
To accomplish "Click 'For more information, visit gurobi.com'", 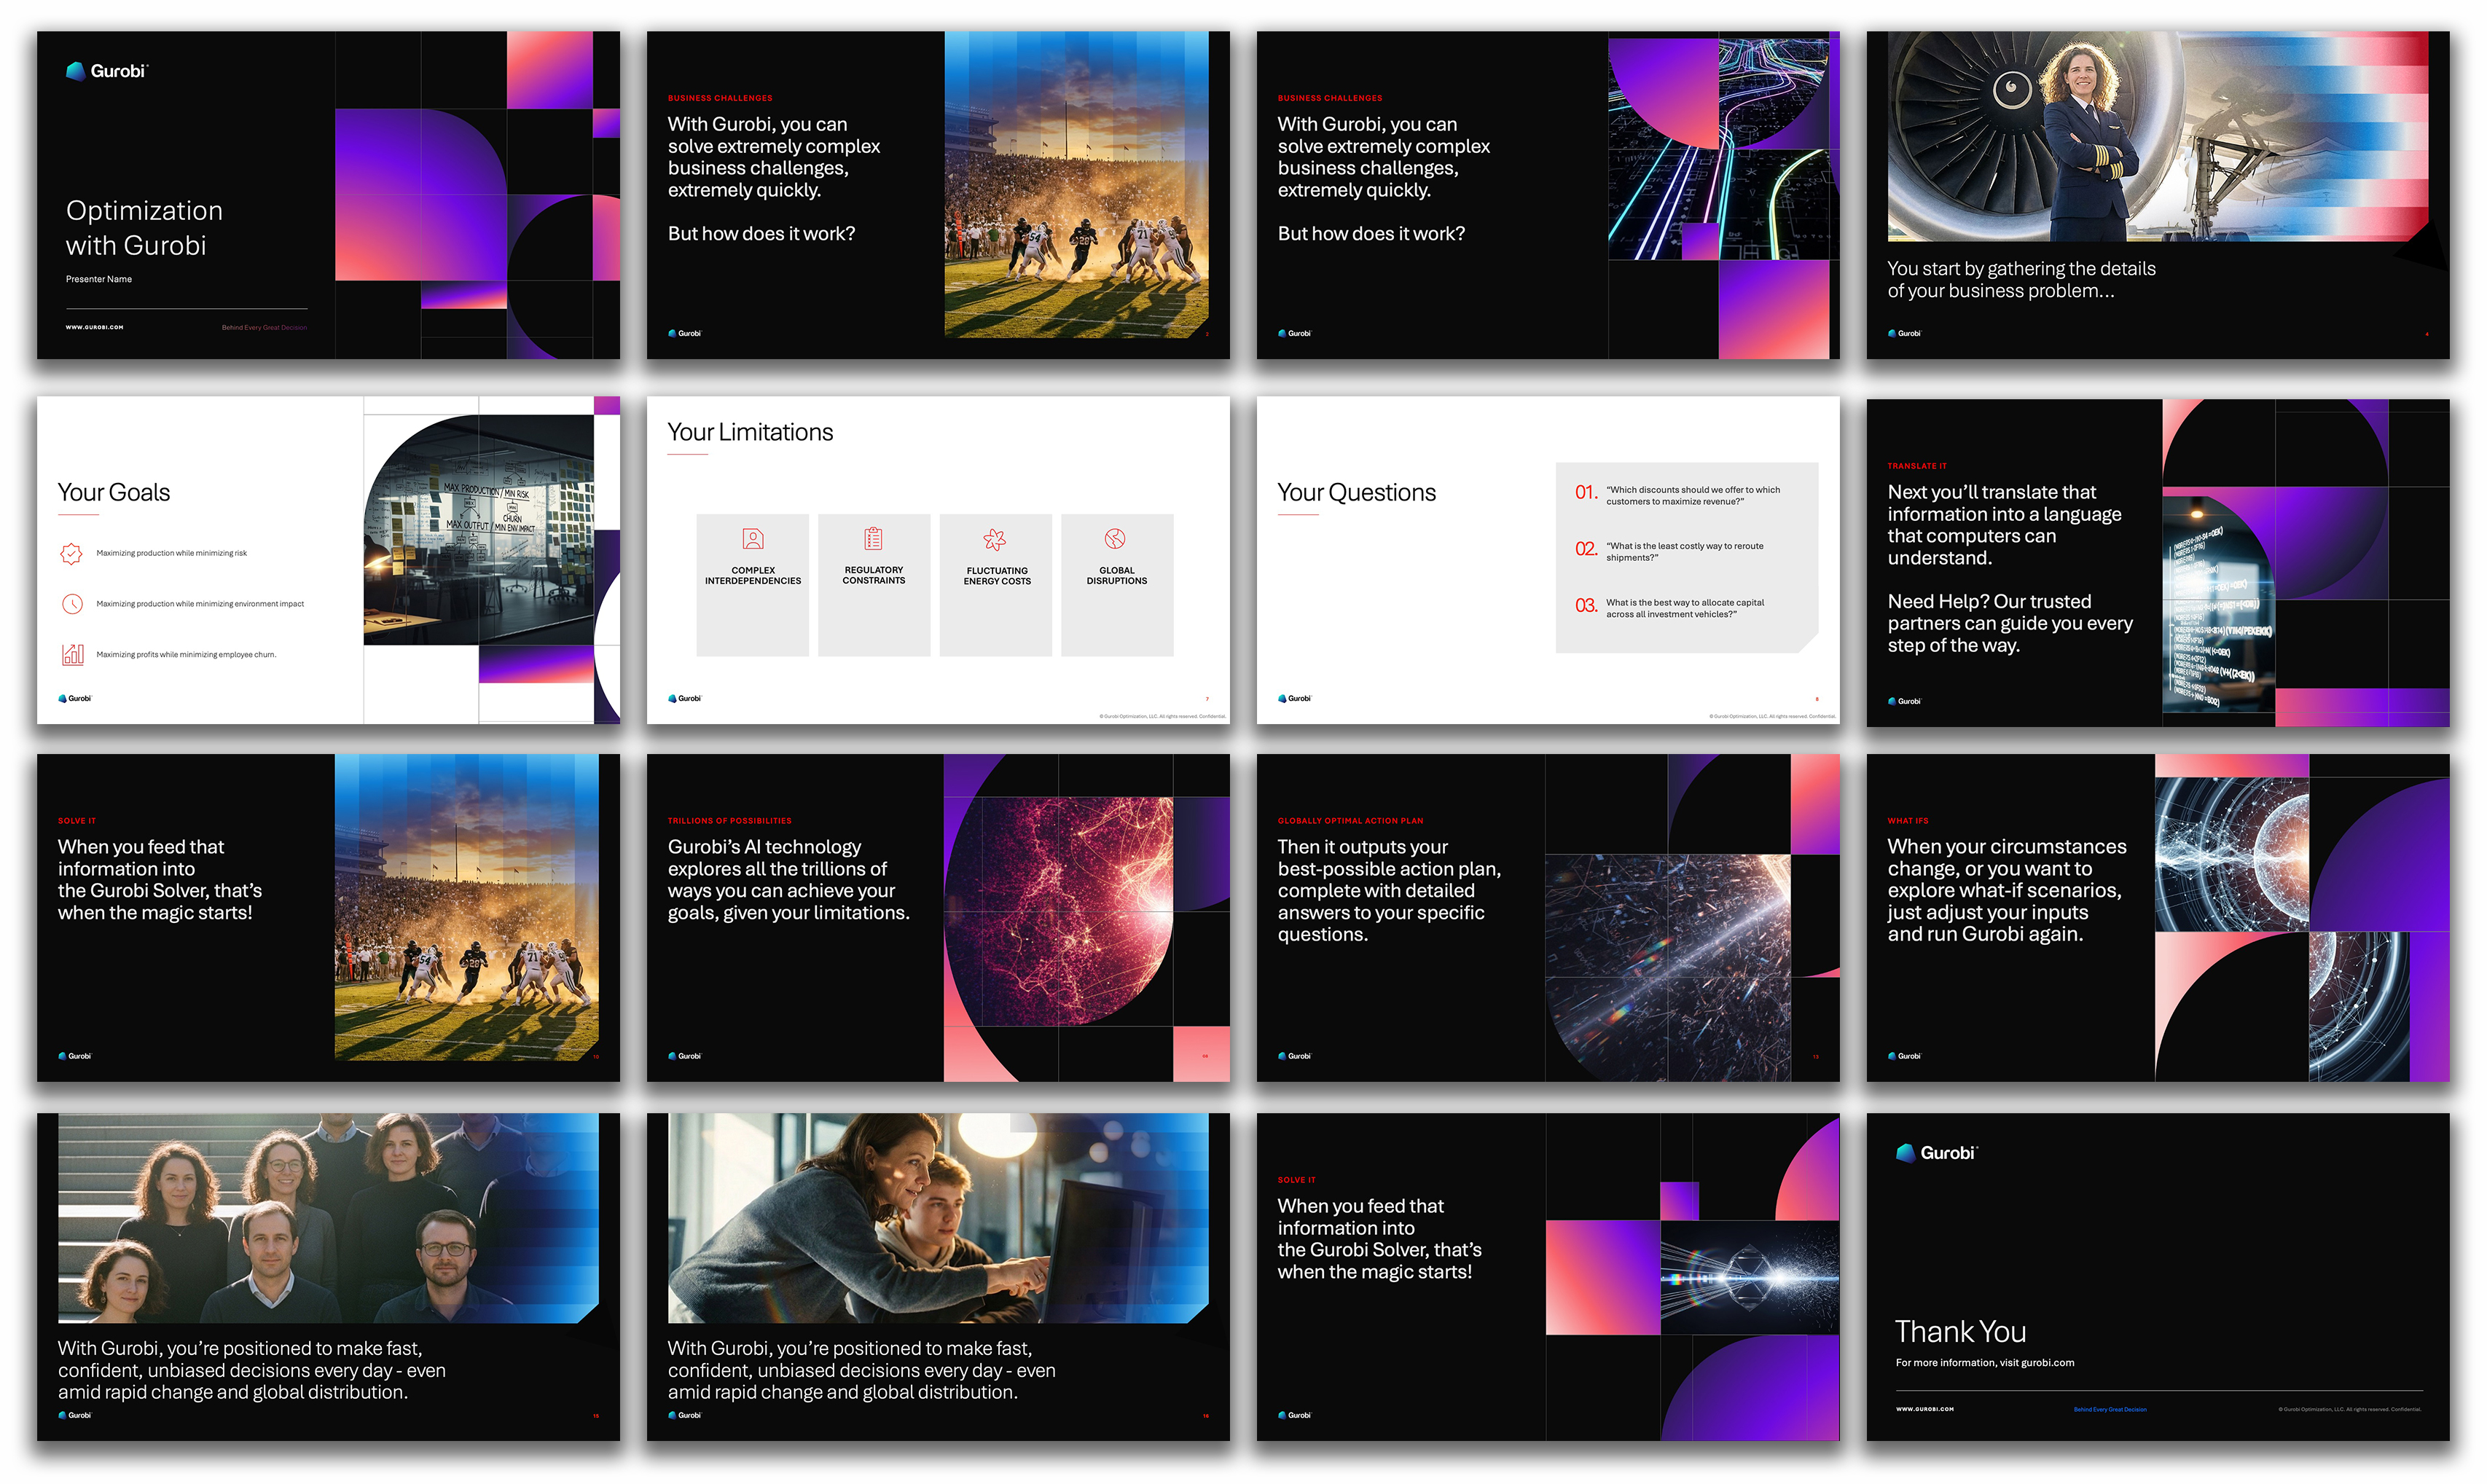I will pyautogui.click(x=1985, y=1363).
